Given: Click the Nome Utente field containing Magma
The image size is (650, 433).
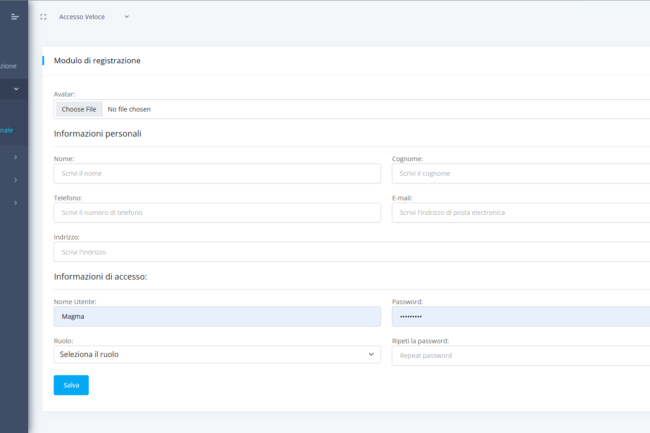Looking at the screenshot, I should [x=217, y=316].
